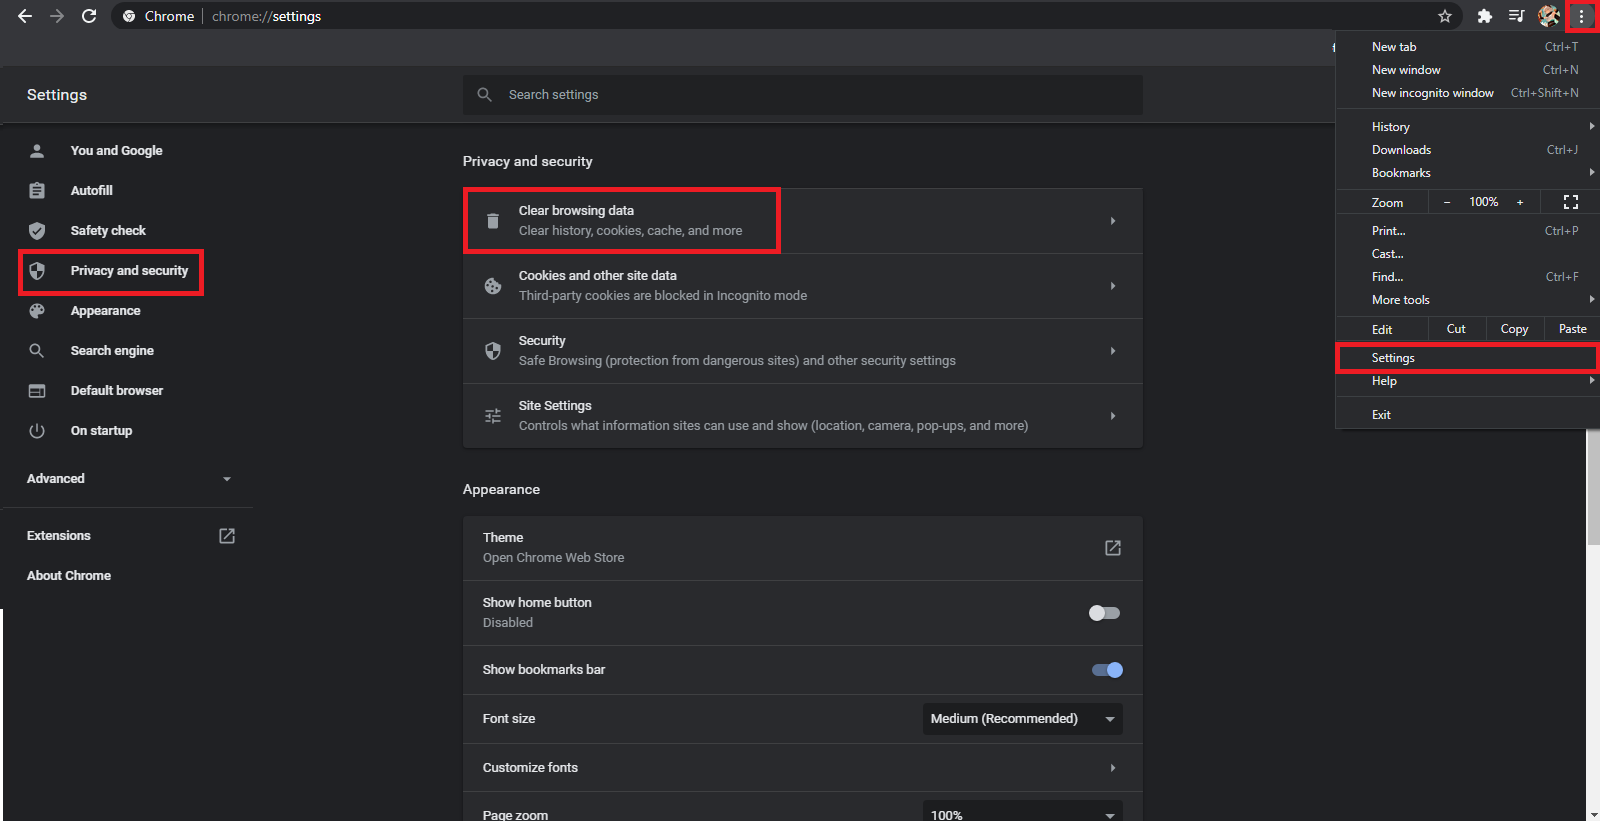Click Copy in the Edit menu row
The height and width of the screenshot is (821, 1600).
coord(1515,329)
